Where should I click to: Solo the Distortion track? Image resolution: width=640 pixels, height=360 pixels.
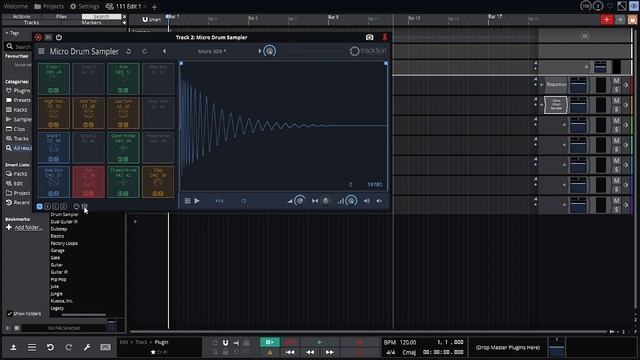pos(616,89)
